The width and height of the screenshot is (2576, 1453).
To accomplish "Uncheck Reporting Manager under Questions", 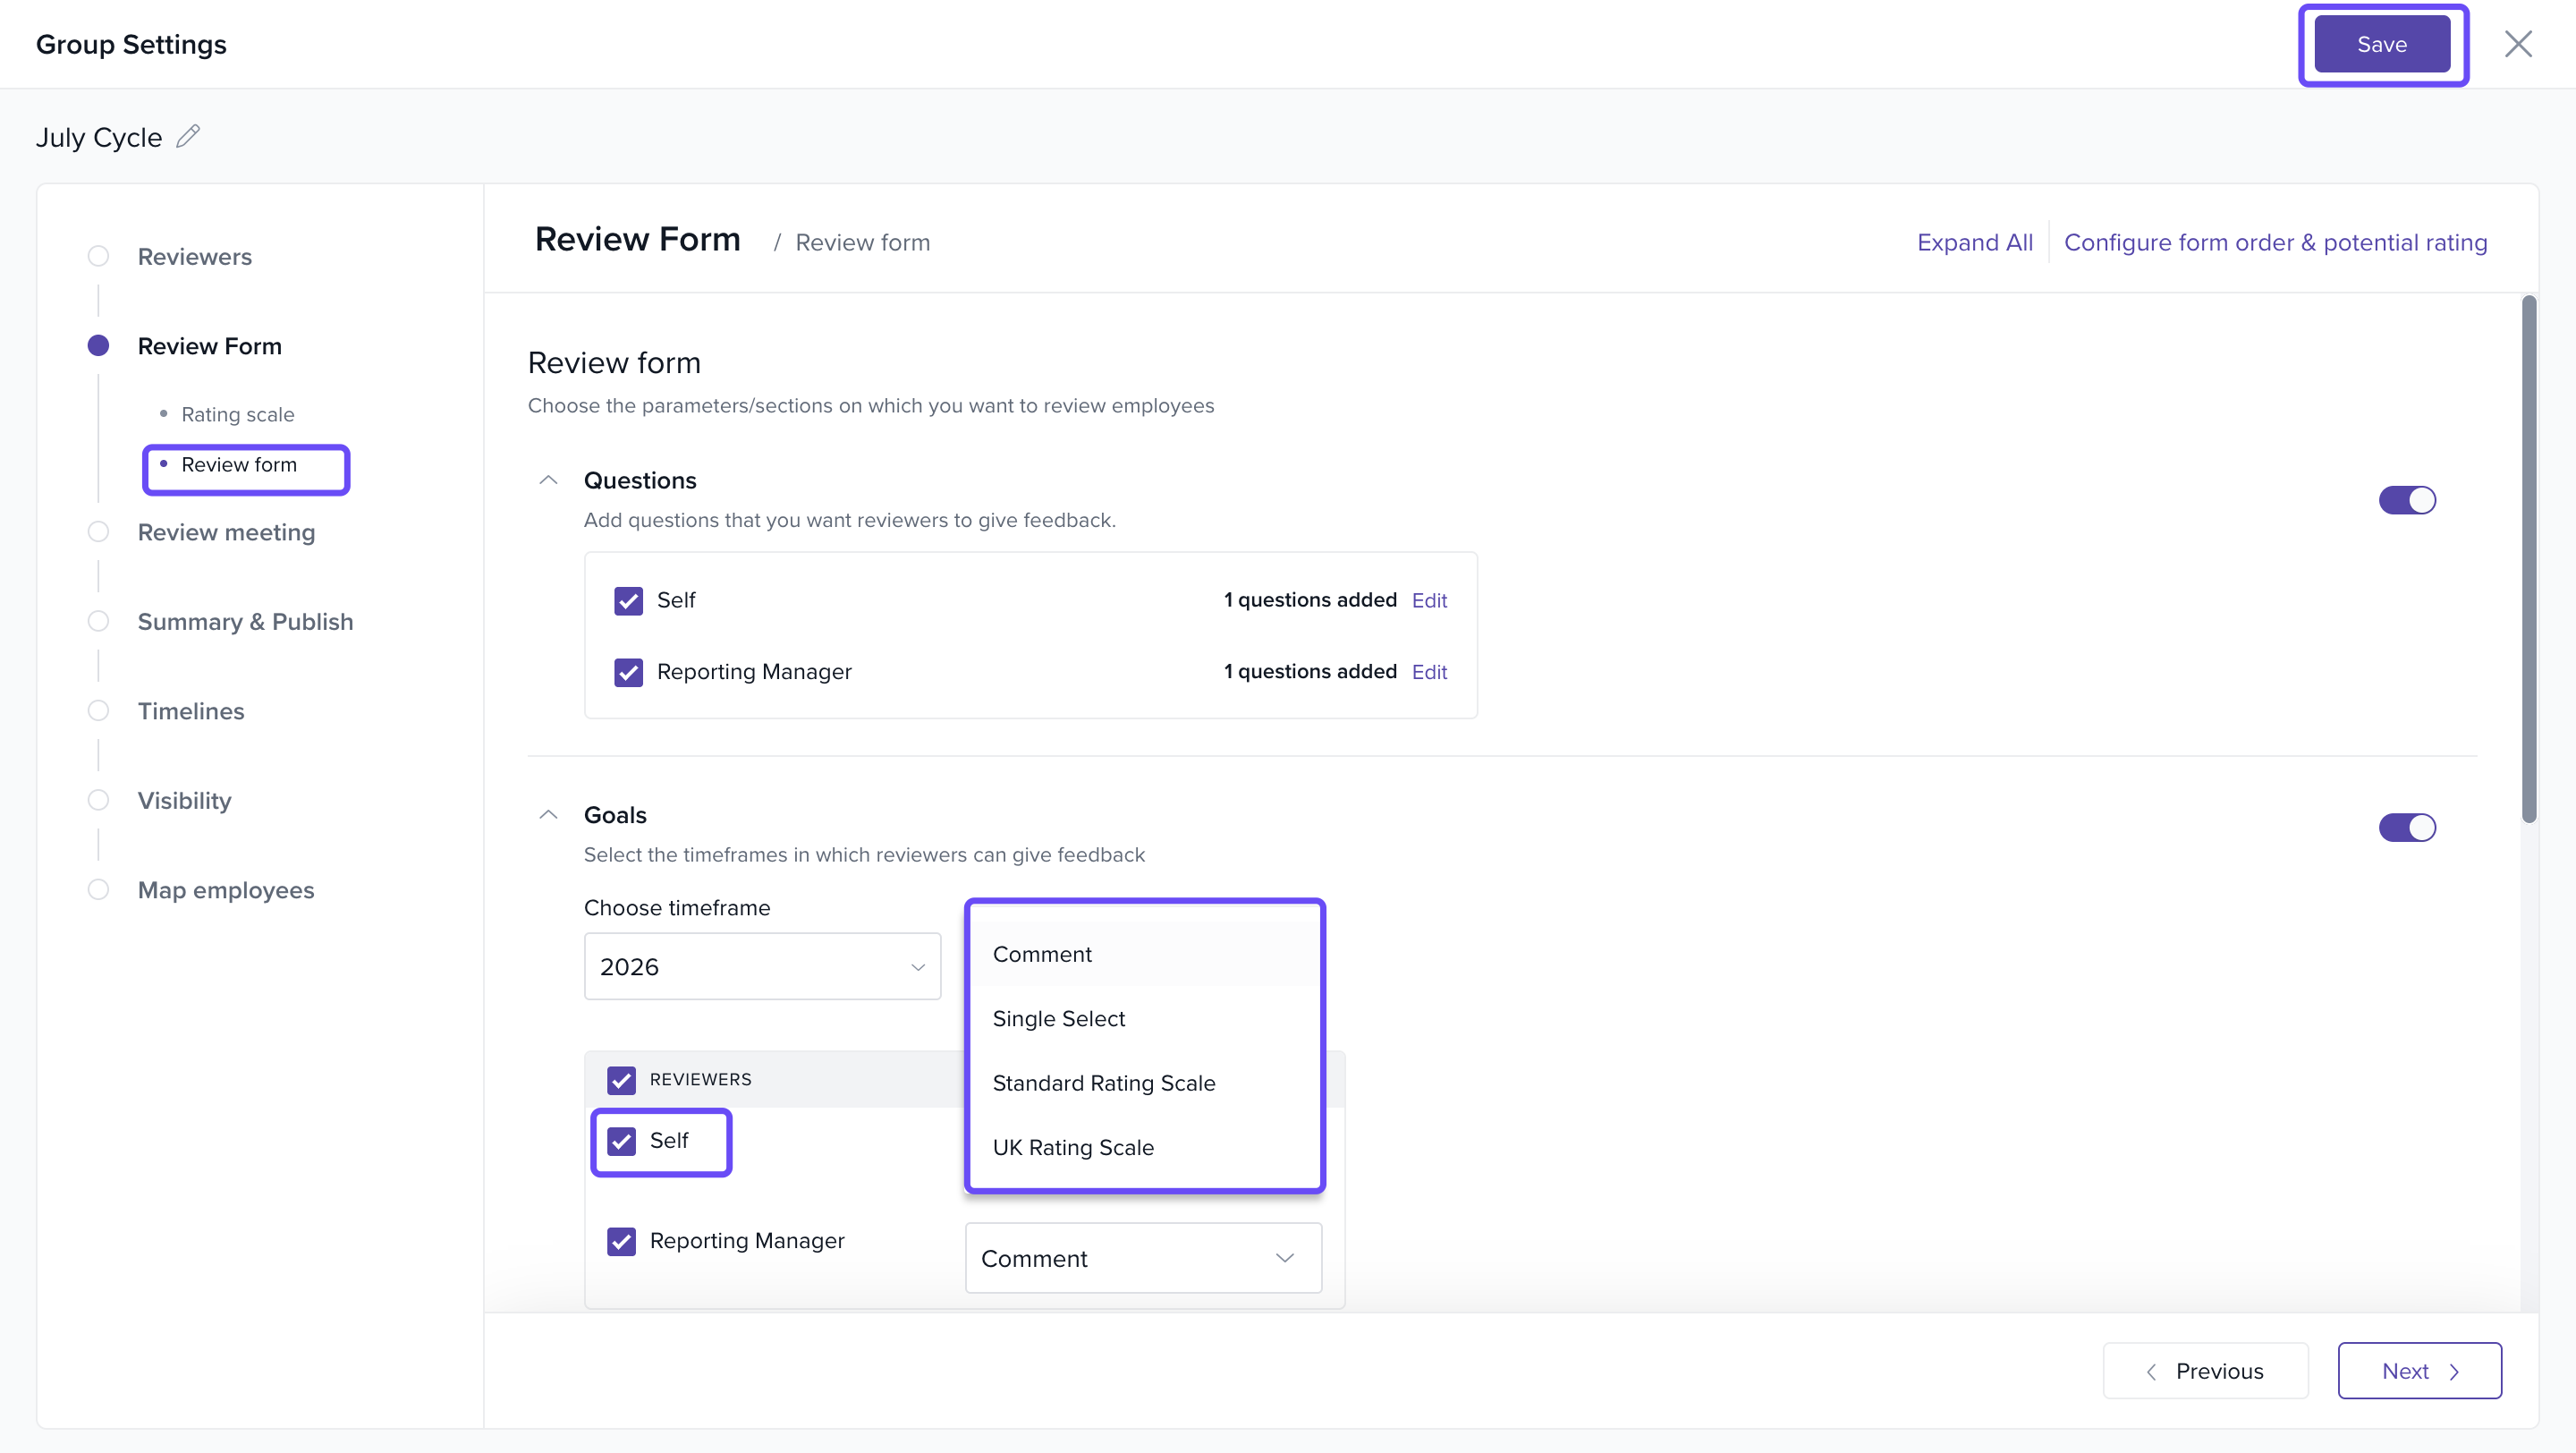I will coord(628,672).
